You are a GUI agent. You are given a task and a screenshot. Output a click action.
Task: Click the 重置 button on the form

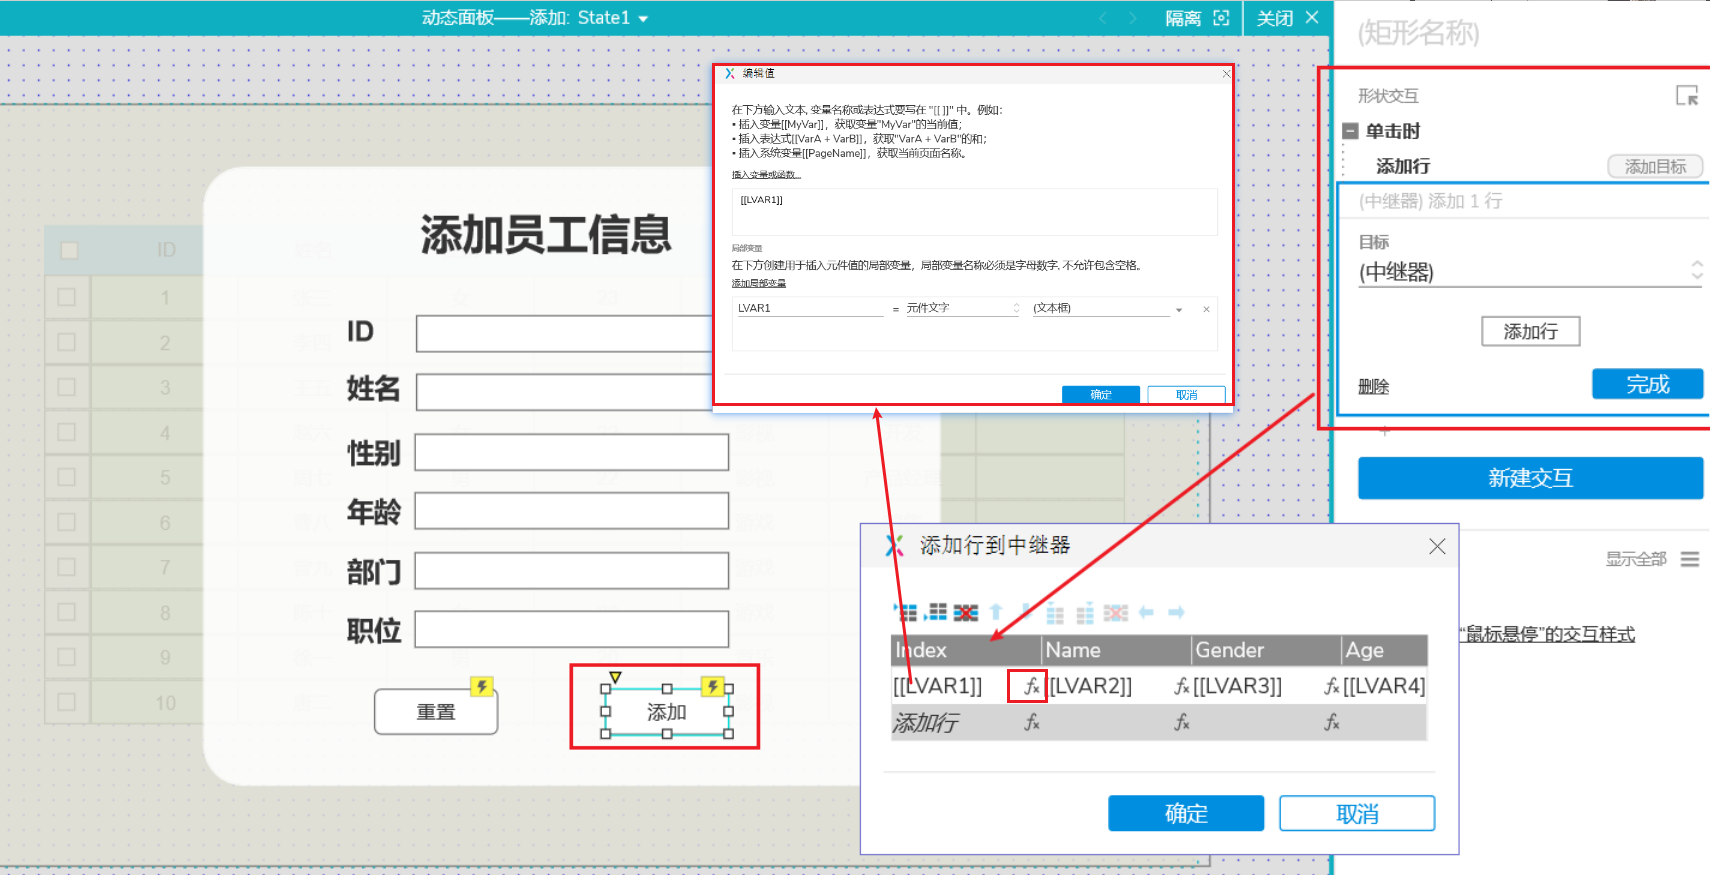click(x=436, y=712)
